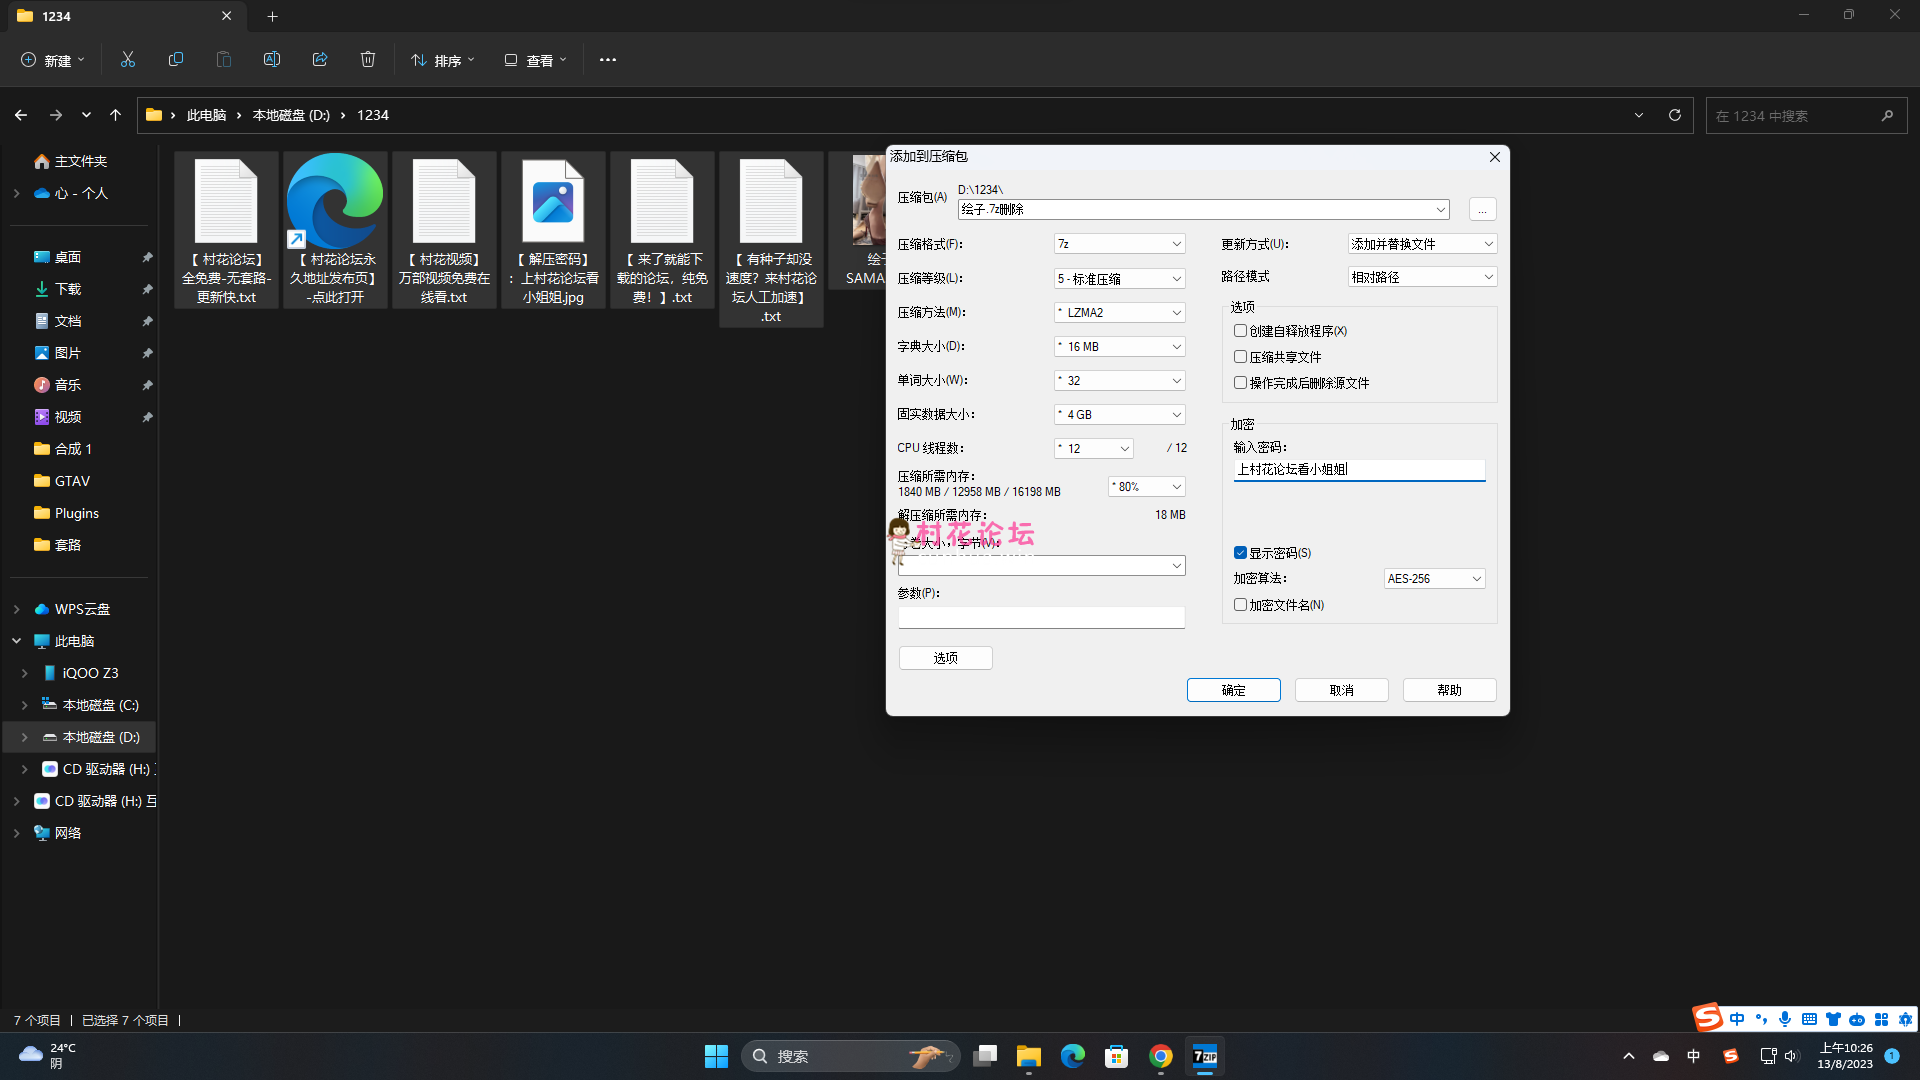Enable 操作完成后删除源文件 checkbox
This screenshot has height=1080, width=1920.
click(x=1240, y=383)
